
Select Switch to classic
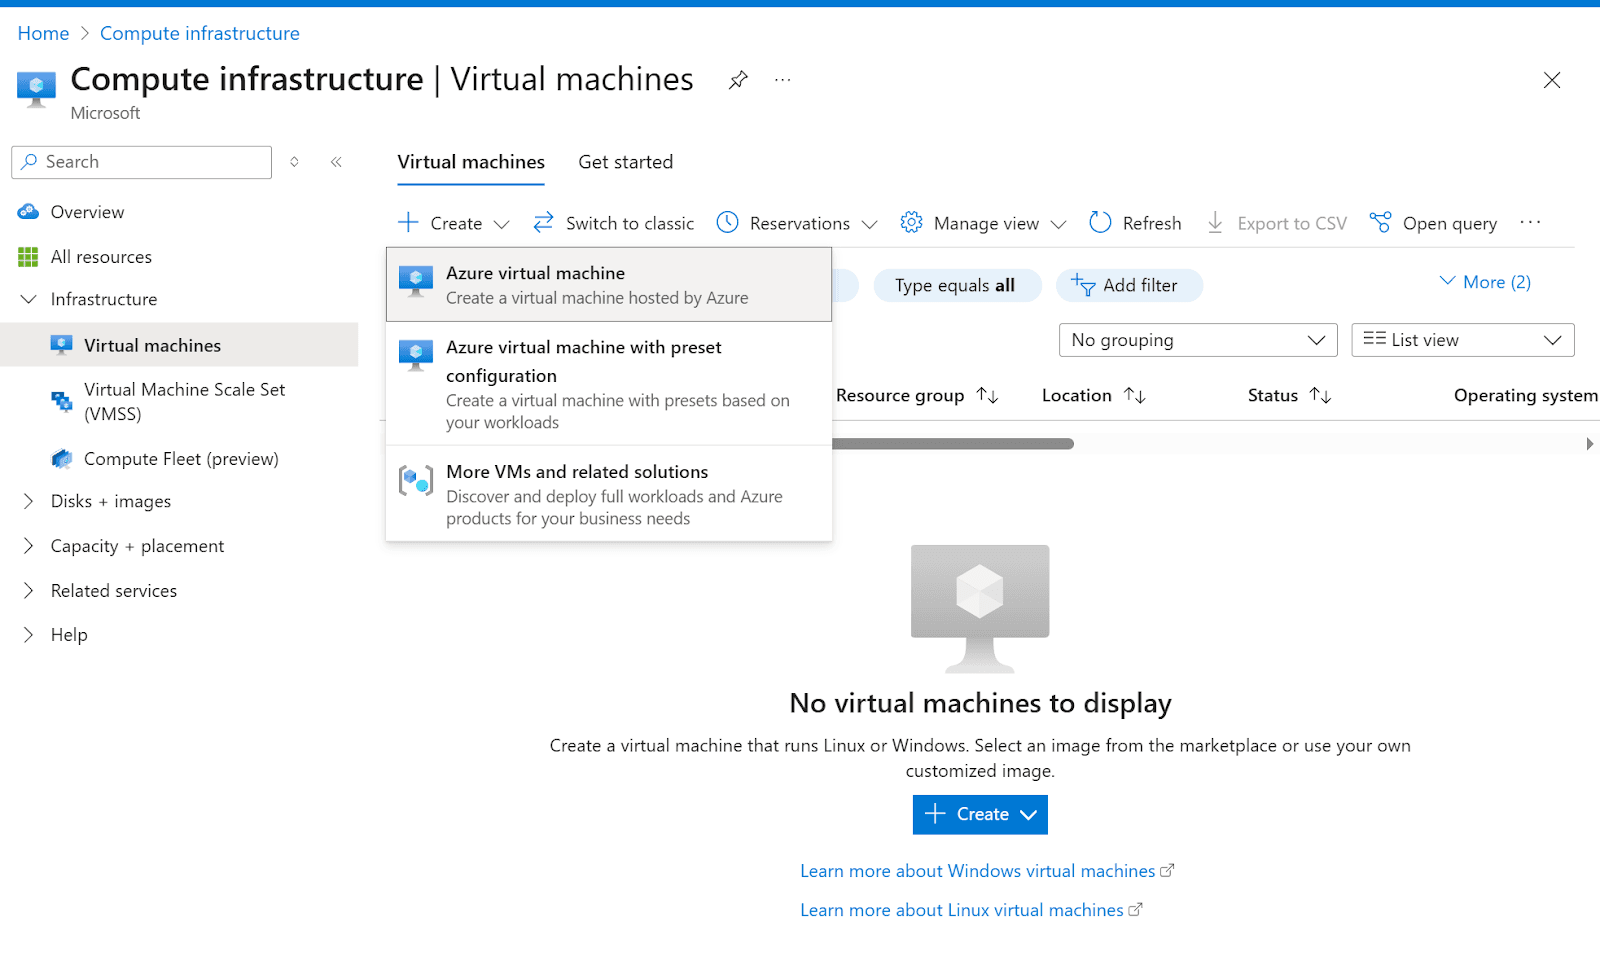[x=613, y=222]
